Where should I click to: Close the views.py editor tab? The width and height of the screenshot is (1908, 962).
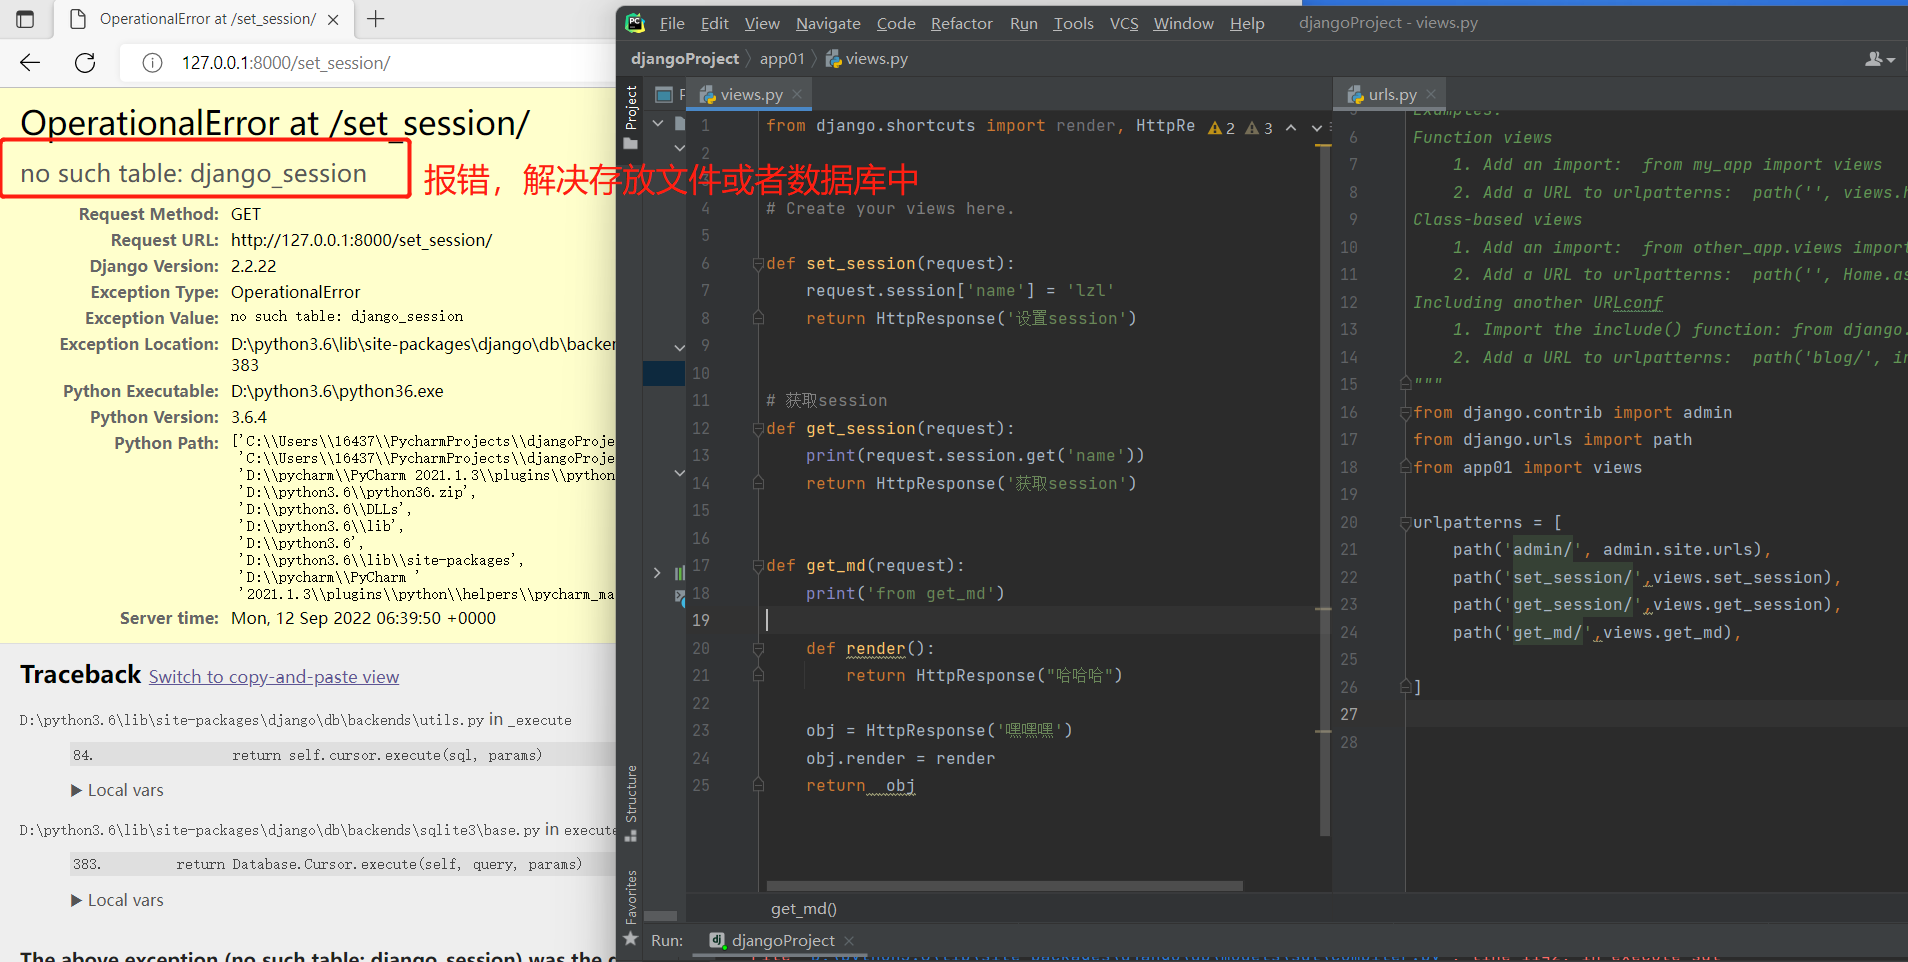pos(797,94)
